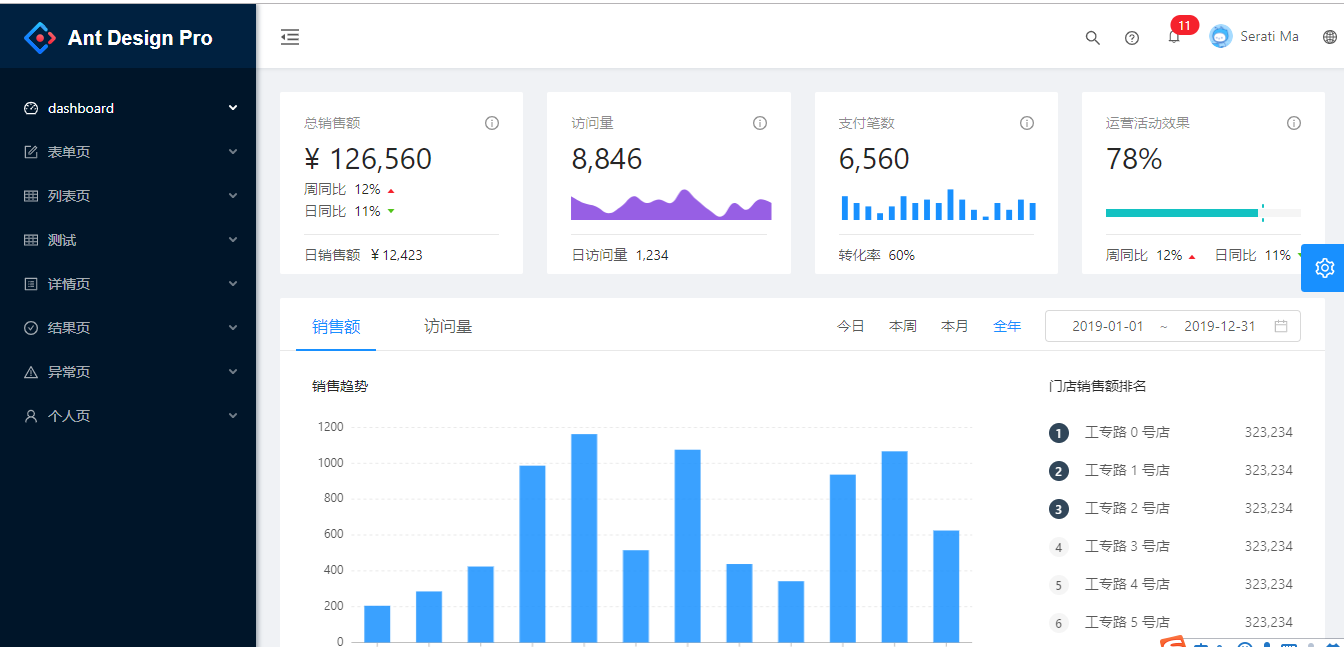Collapse the dashboard submenu chevron

[232, 107]
